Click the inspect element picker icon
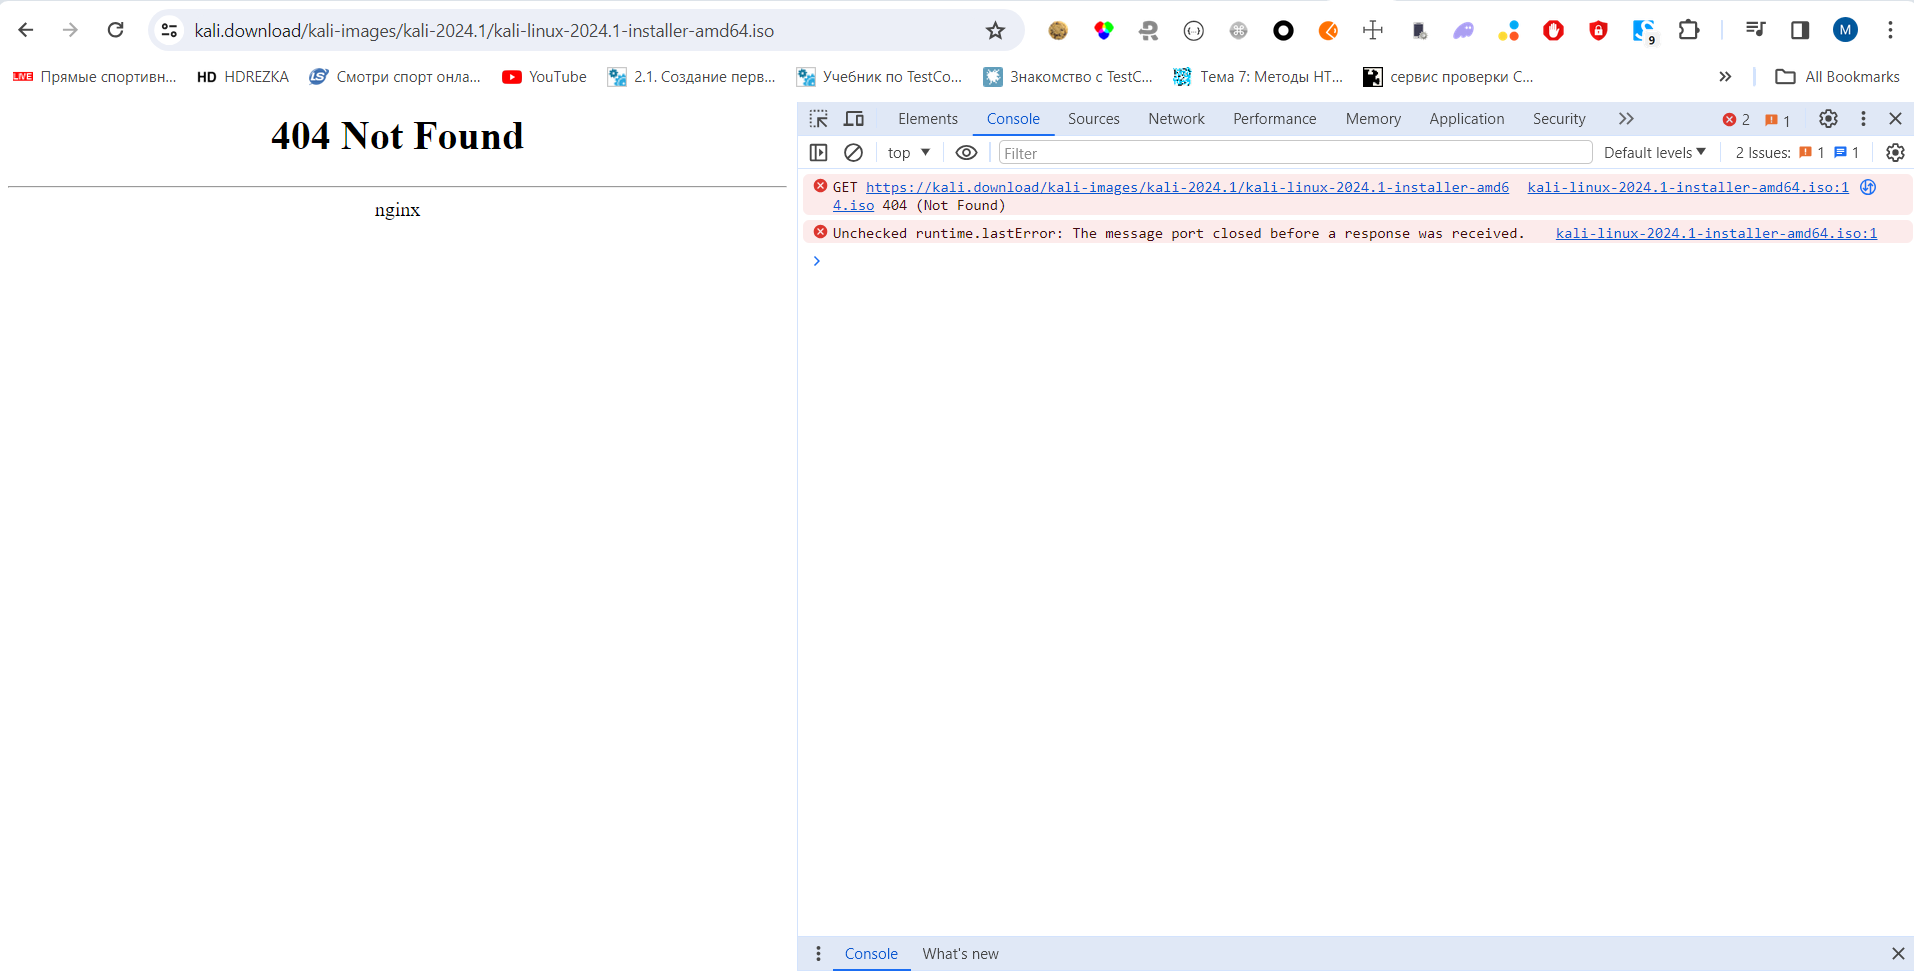This screenshot has height=971, width=1914. tap(818, 119)
